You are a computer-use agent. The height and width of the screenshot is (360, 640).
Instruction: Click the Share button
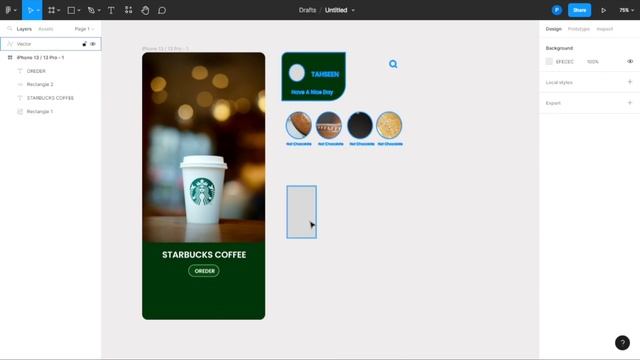click(x=579, y=10)
